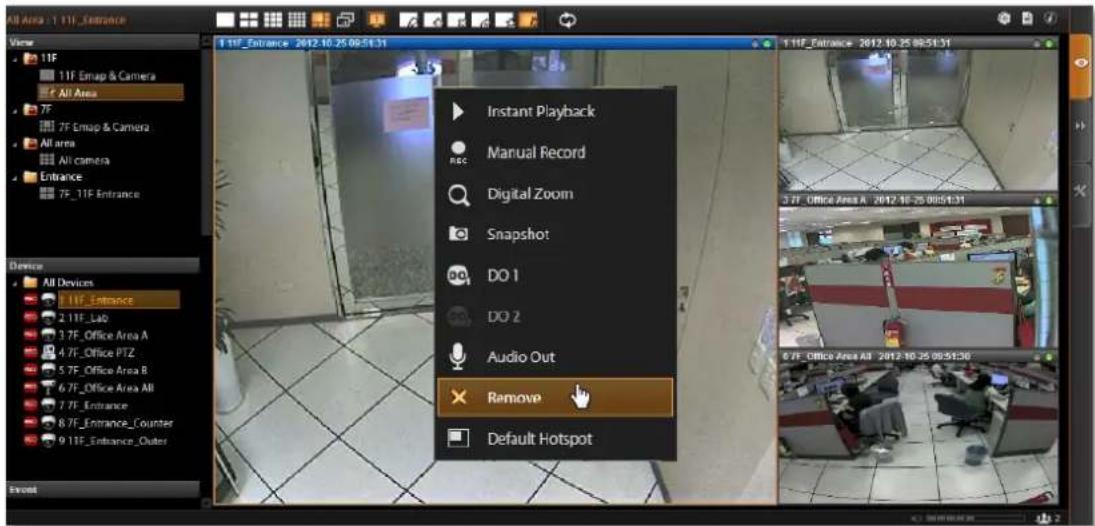Click the green status dot on main 11F_Entrance tile
The height and width of the screenshot is (526, 1095).
(767, 43)
